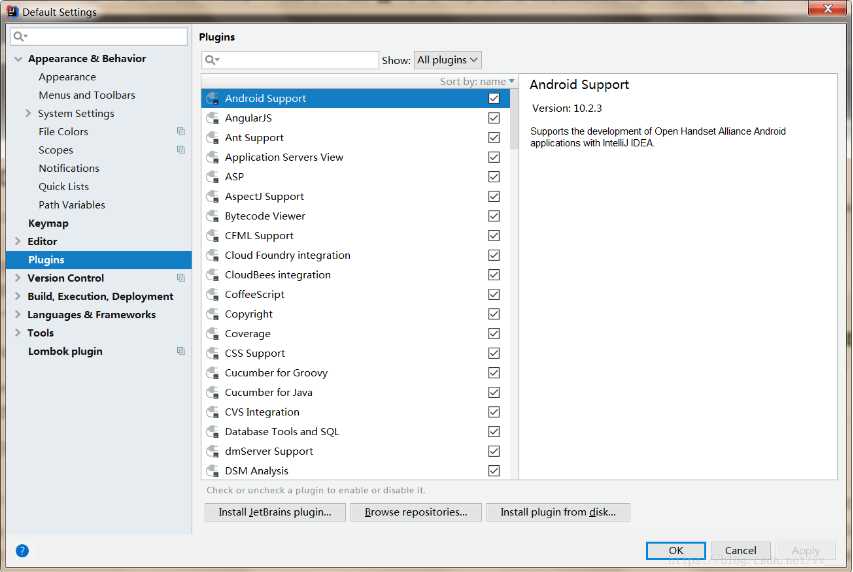Uncheck the CoffeeScript plugin
The height and width of the screenshot is (572, 853).
click(494, 294)
